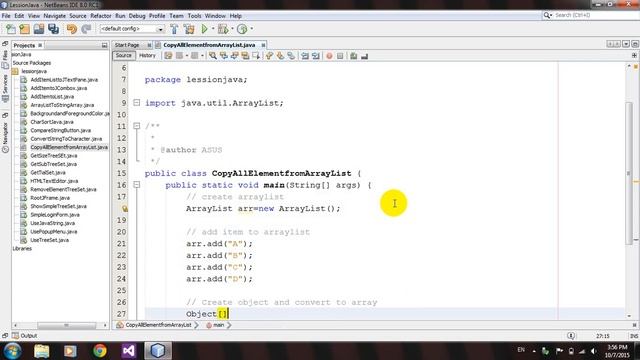The image size is (640, 360).
Task: Toggle Bookmark icon in editor toolbar
Action: coord(291,56)
